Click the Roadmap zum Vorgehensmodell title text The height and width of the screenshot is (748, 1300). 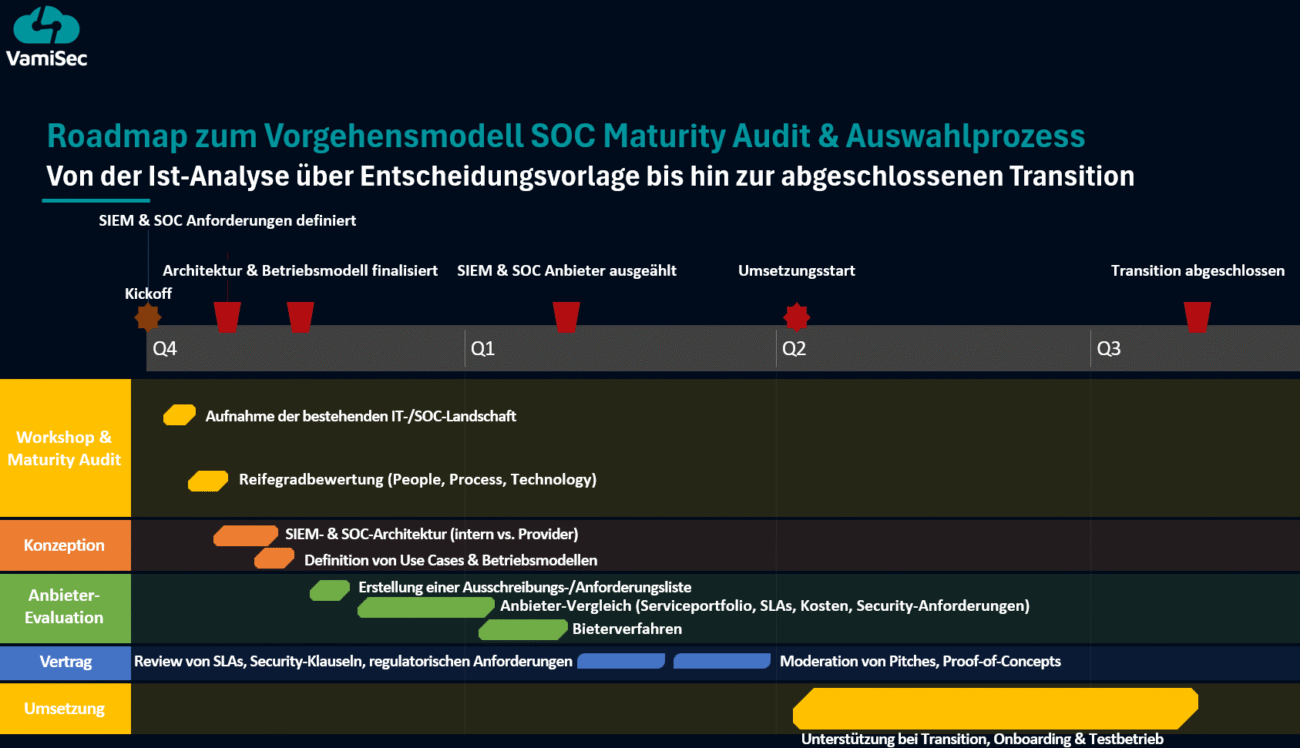click(565, 136)
